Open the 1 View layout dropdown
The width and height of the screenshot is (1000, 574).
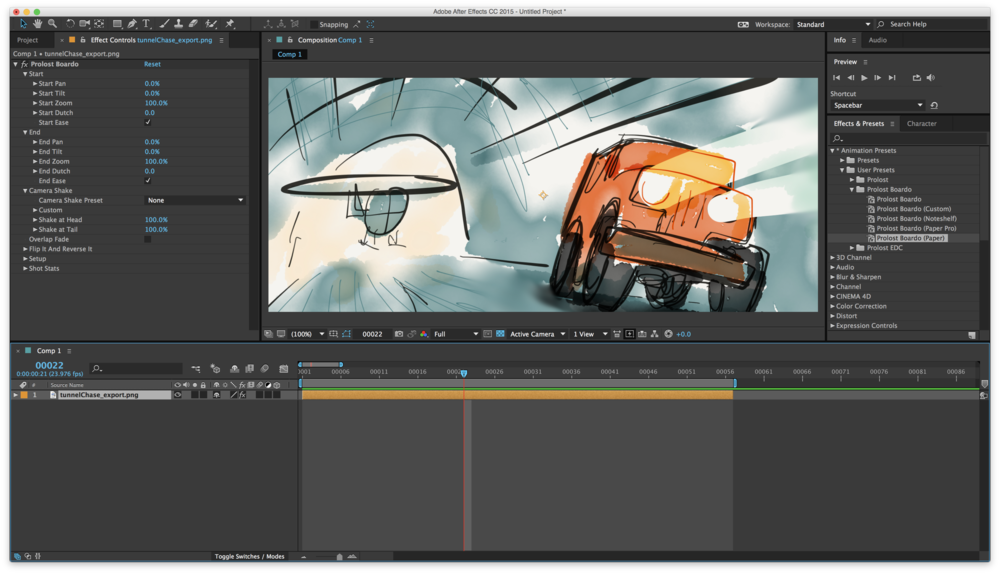[590, 334]
